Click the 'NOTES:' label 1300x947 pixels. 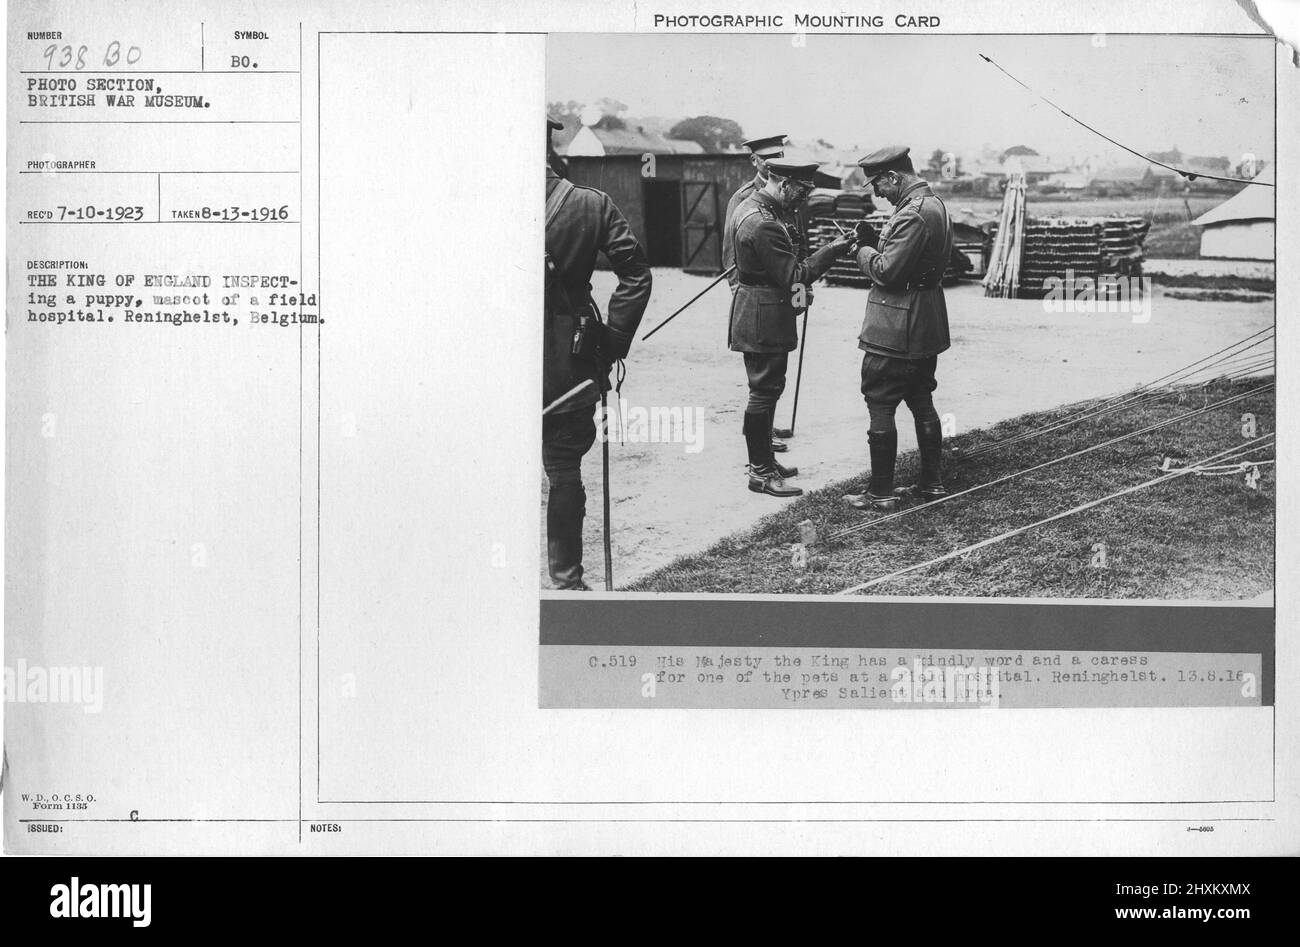coord(327,830)
